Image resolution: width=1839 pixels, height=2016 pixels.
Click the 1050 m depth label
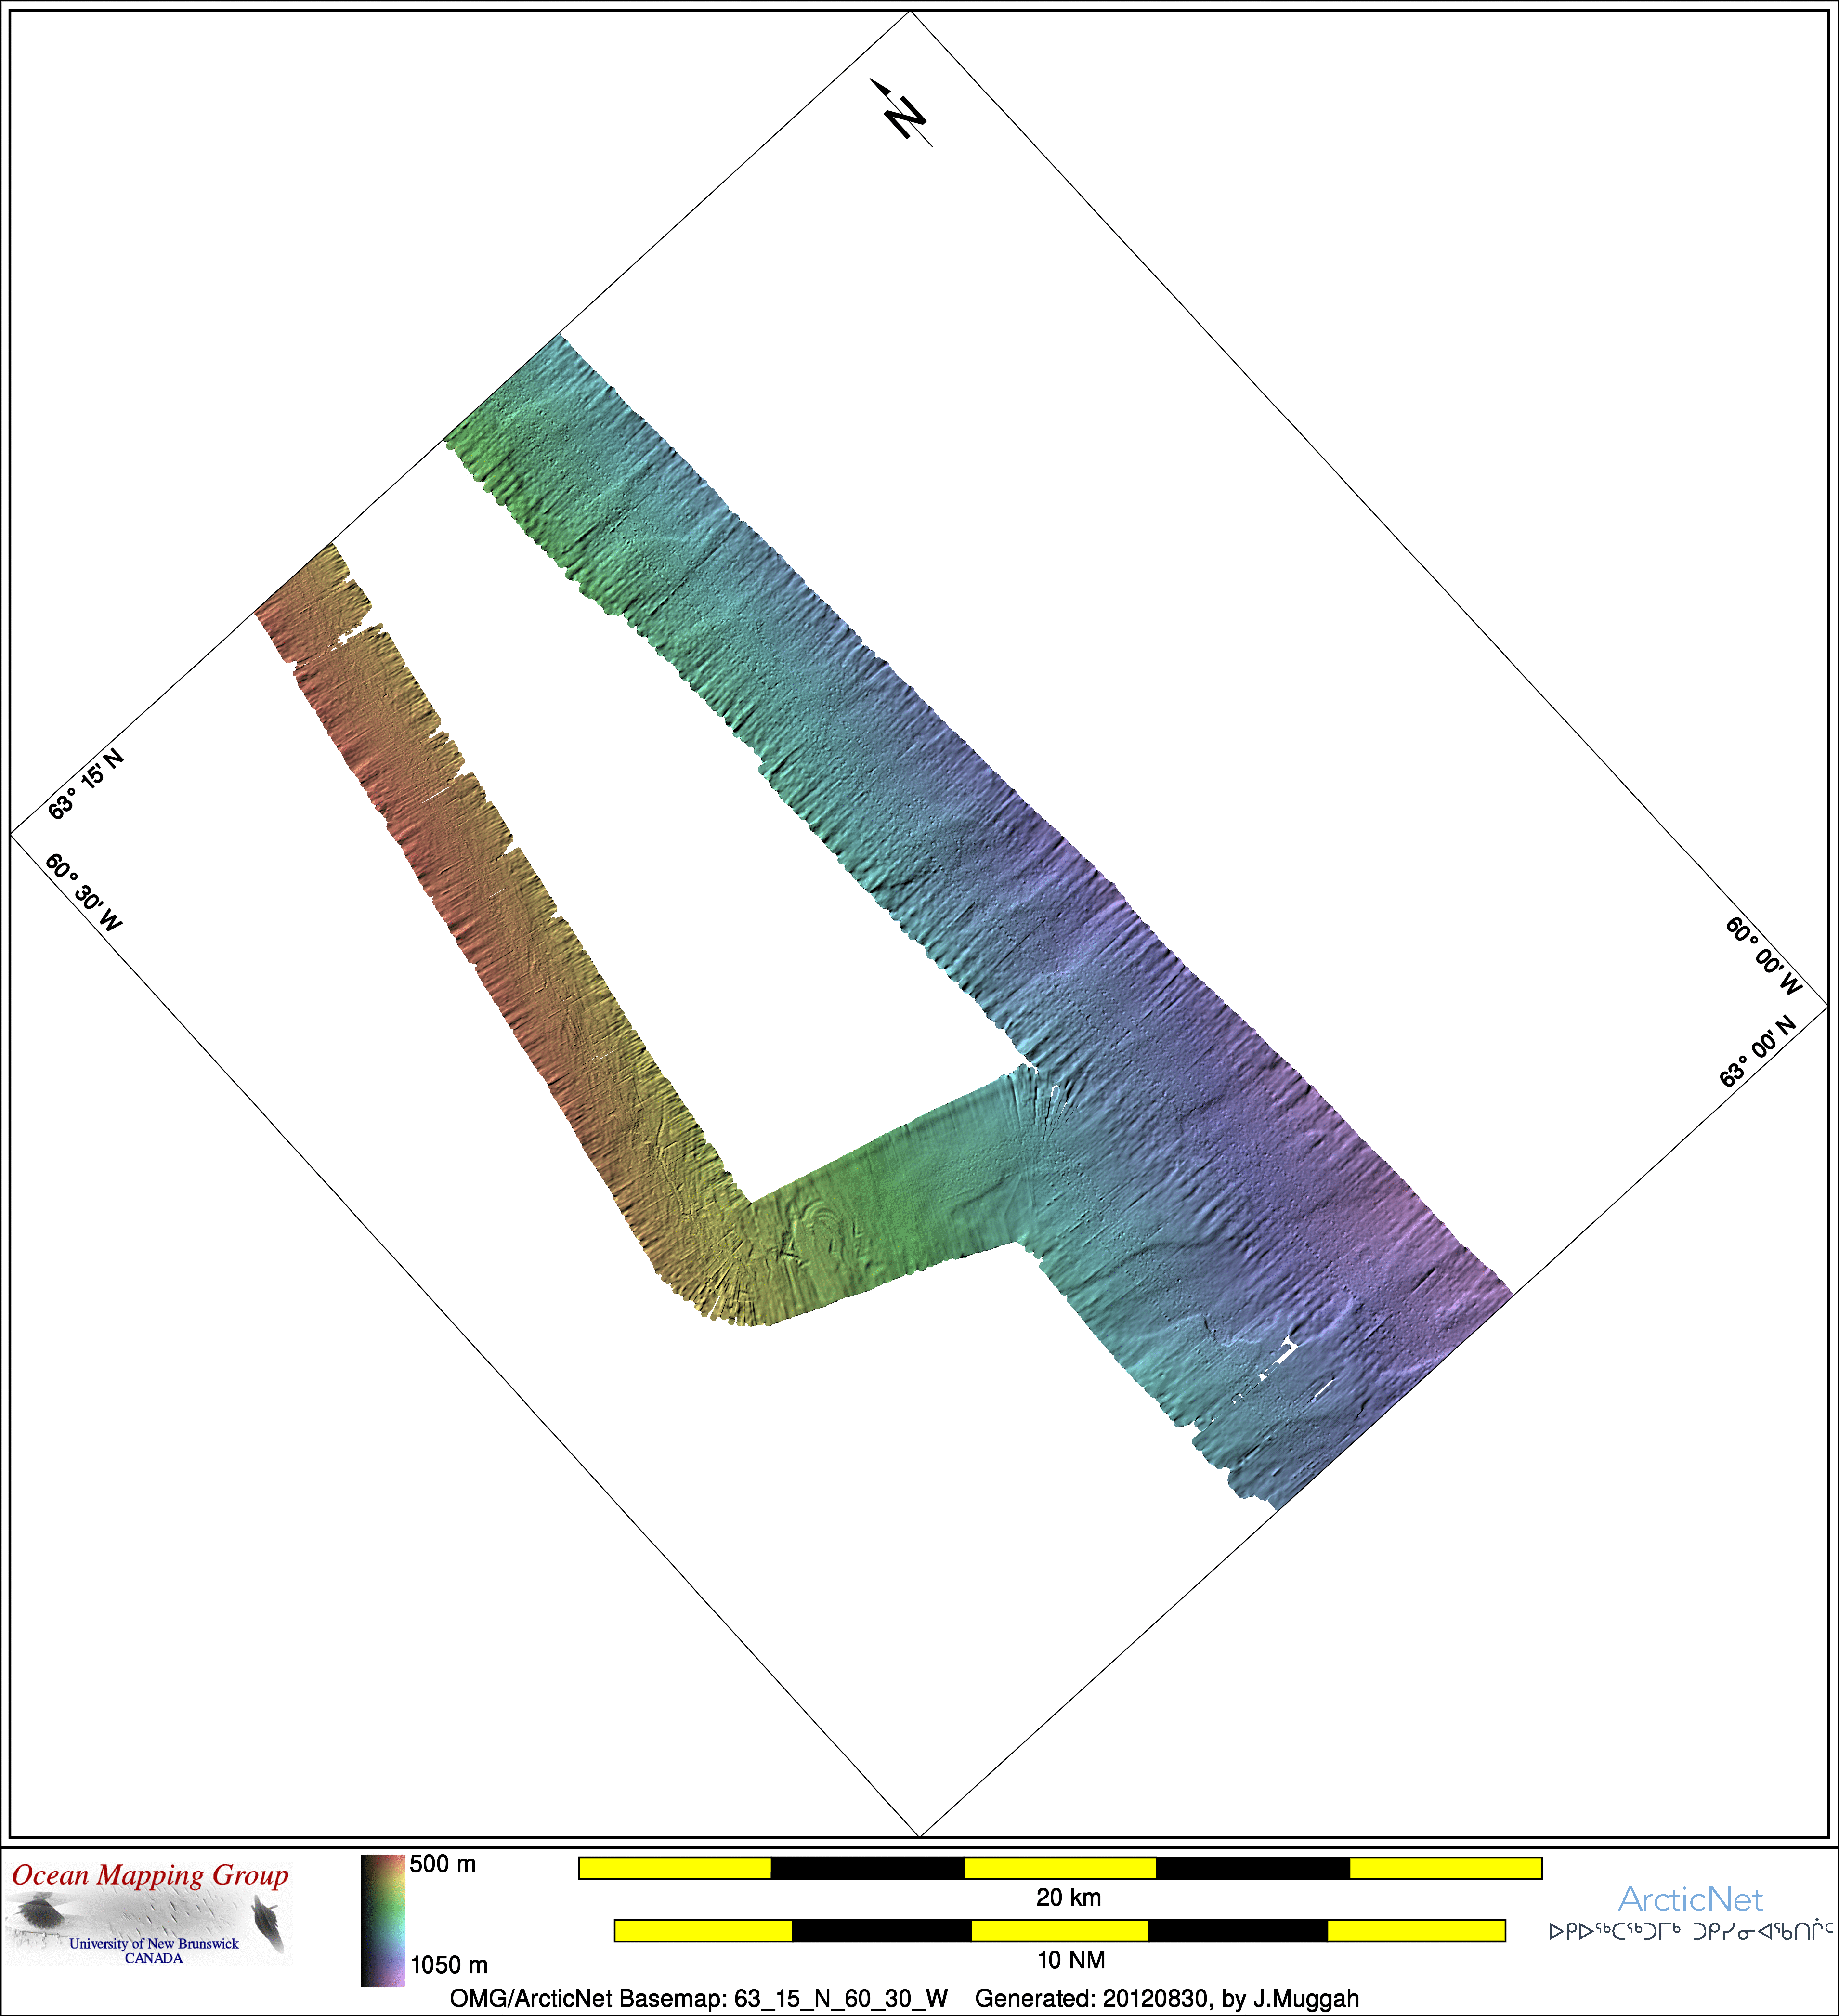click(x=449, y=1965)
